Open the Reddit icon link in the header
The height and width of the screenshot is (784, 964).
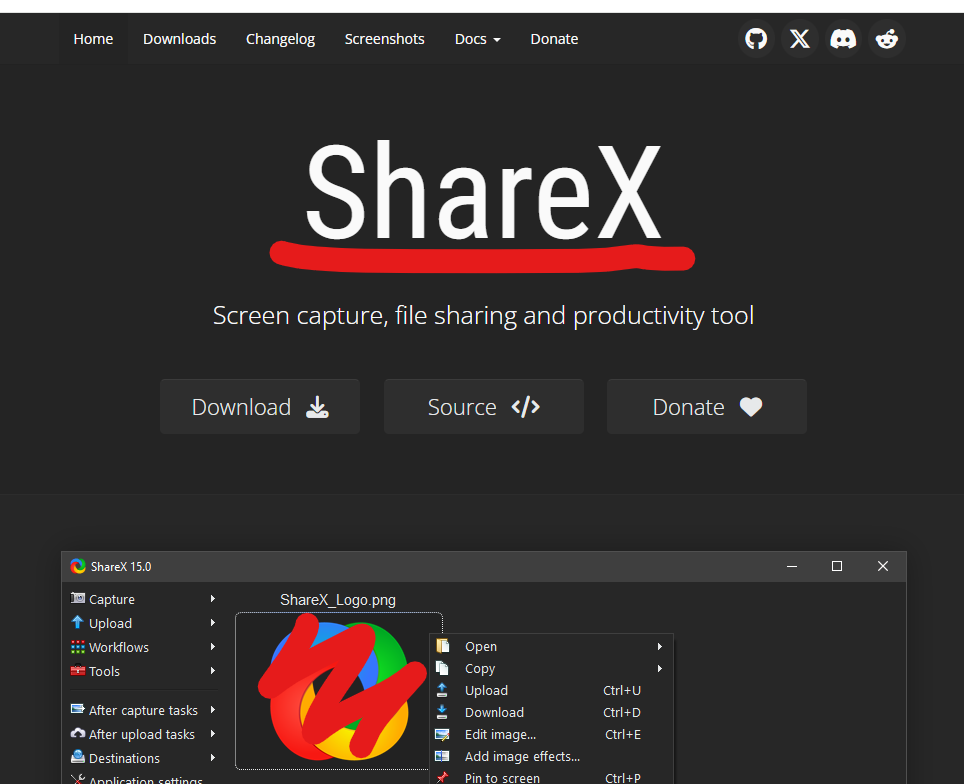pos(887,39)
